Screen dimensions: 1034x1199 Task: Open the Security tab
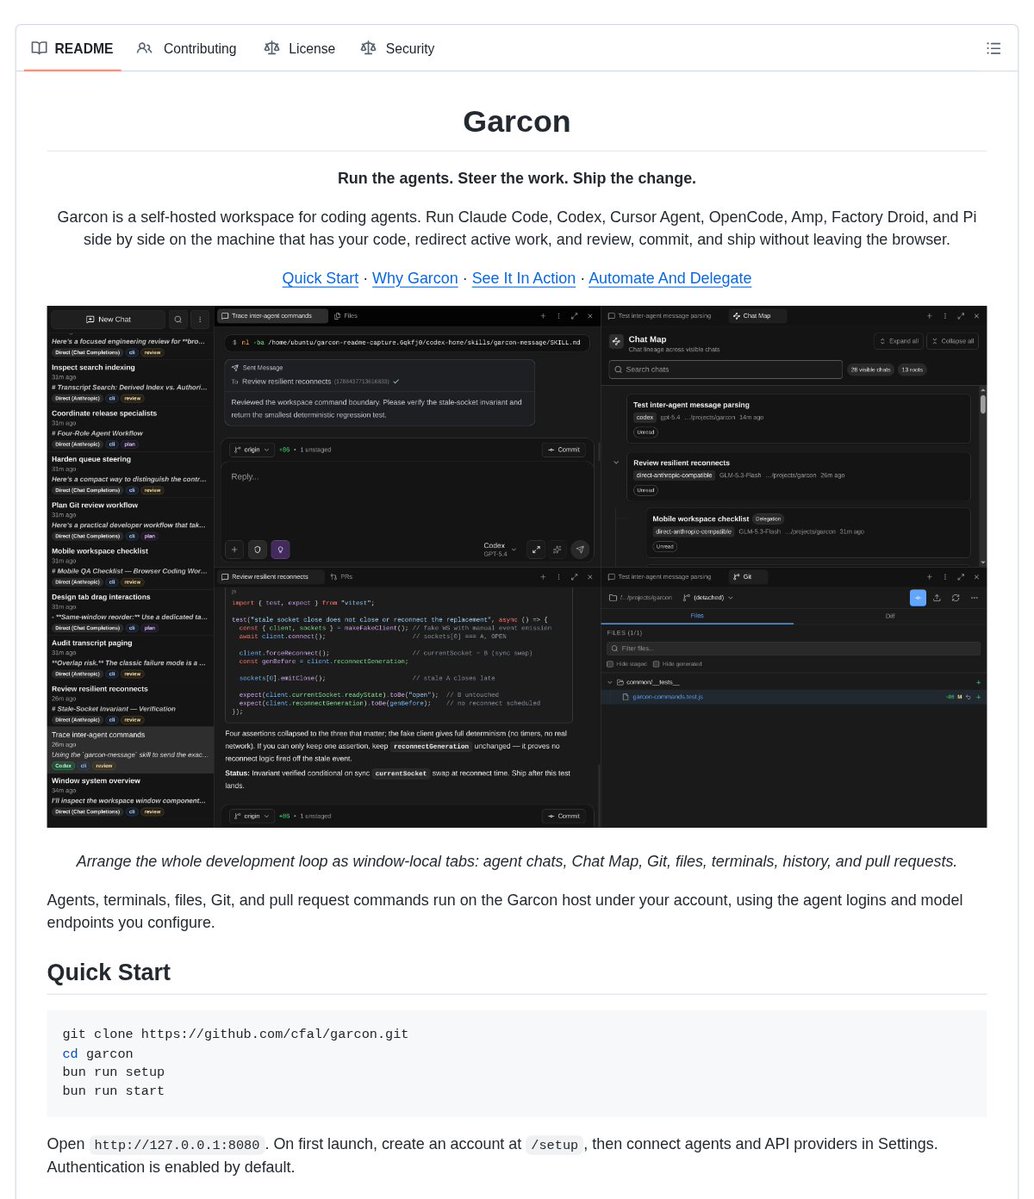tap(397, 48)
